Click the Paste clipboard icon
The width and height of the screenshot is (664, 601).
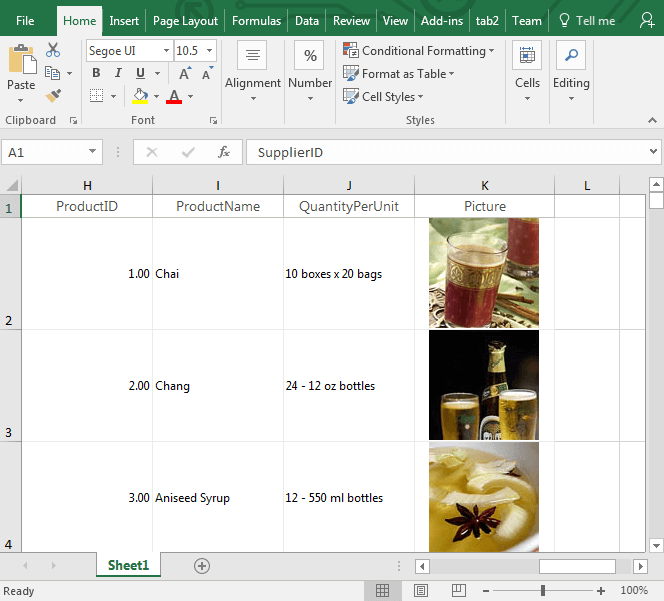coord(22,59)
